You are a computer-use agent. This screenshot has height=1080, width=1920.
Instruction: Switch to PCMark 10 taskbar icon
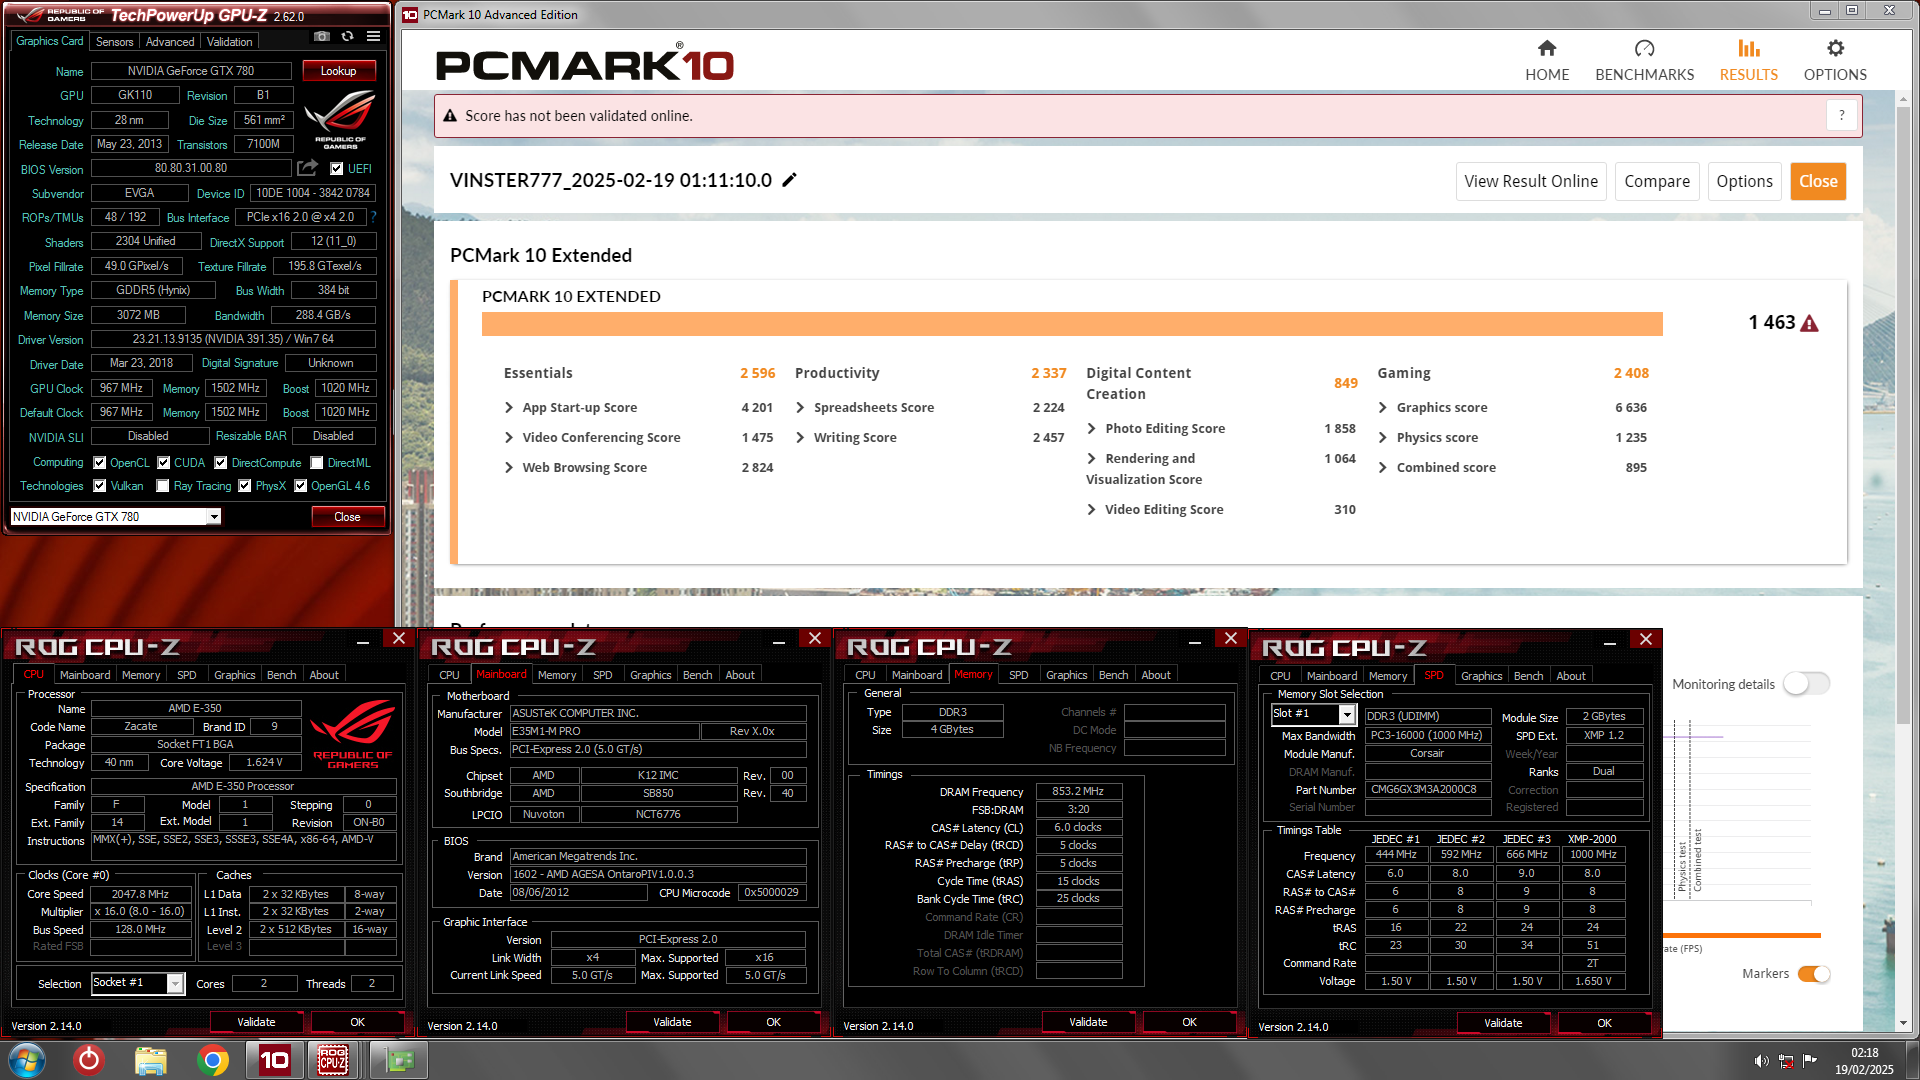point(274,1060)
